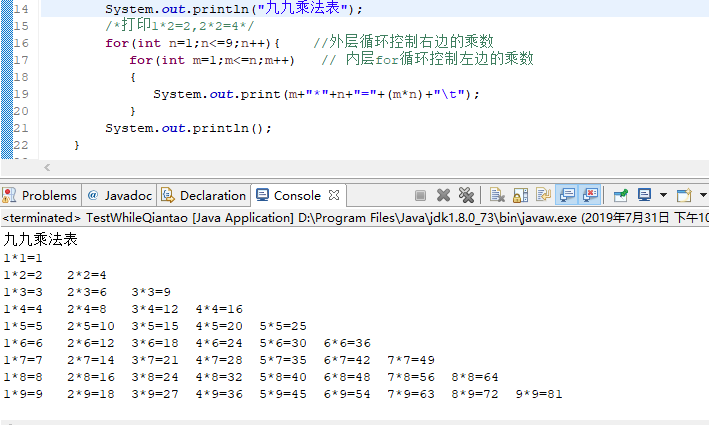Screen dimensions: 709x425
Task: Click the Open Console icon
Action: [684, 195]
